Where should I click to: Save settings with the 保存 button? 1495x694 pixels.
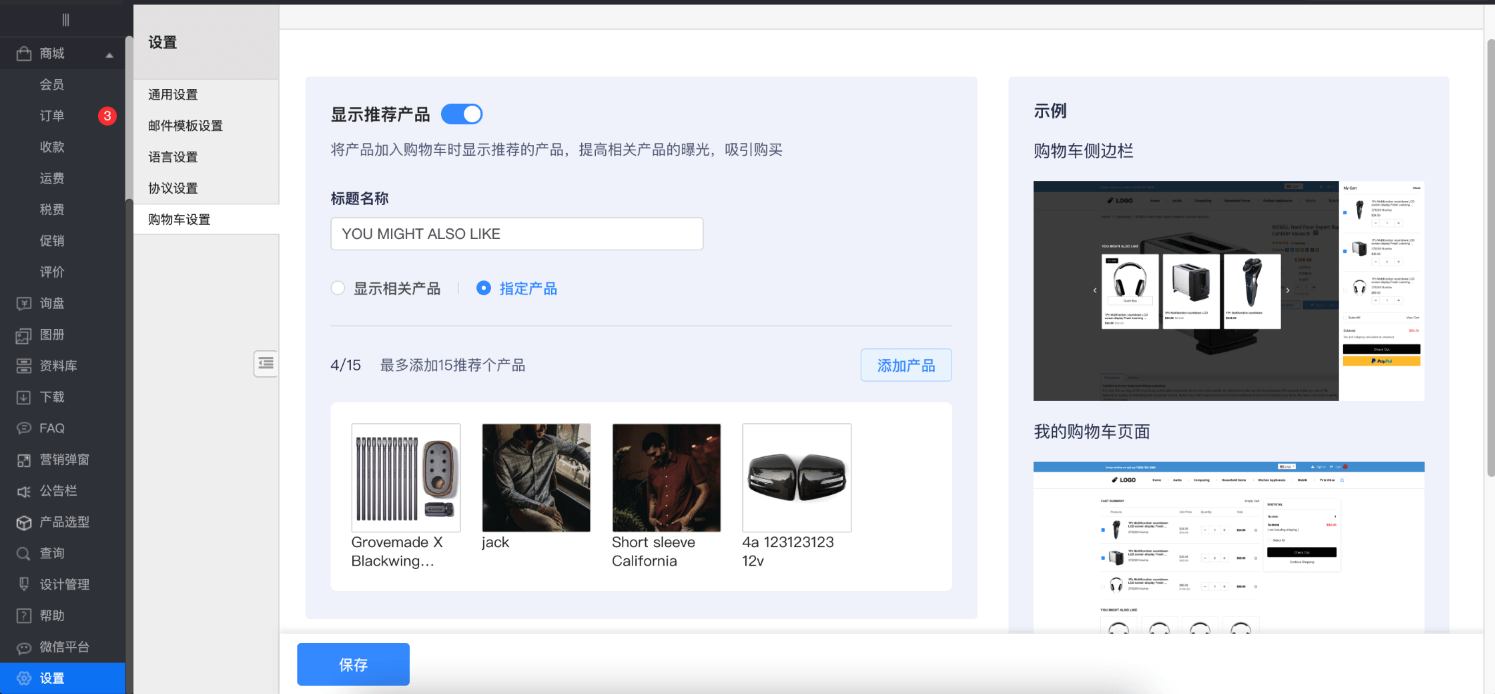pyautogui.click(x=353, y=664)
